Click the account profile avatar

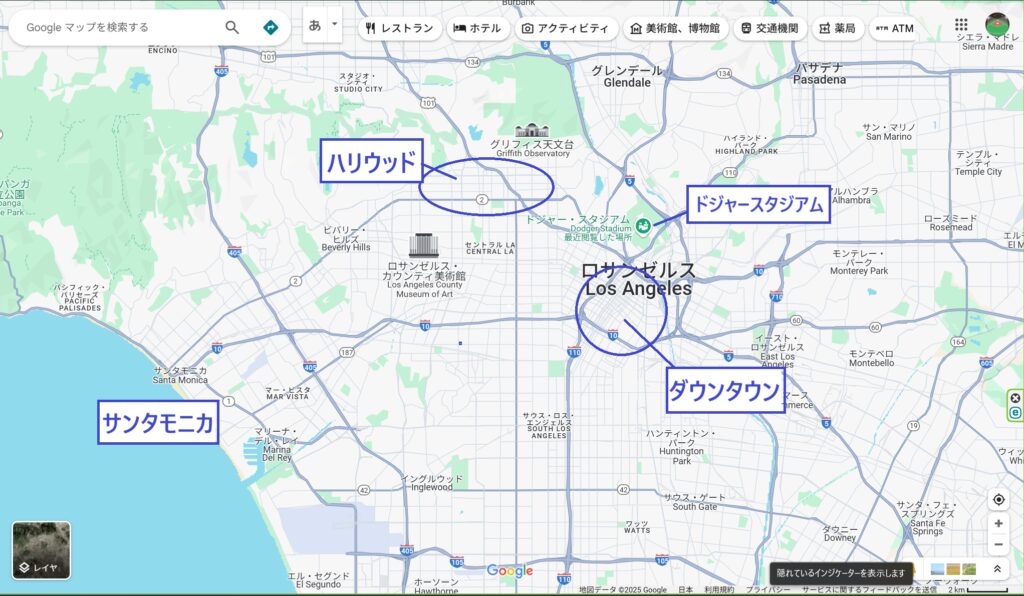coord(997,25)
